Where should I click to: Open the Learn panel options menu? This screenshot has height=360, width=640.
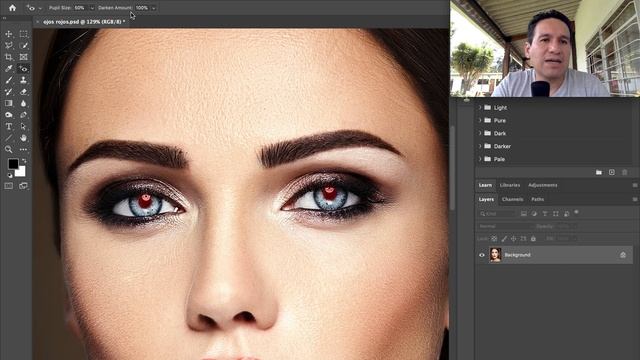point(635,185)
